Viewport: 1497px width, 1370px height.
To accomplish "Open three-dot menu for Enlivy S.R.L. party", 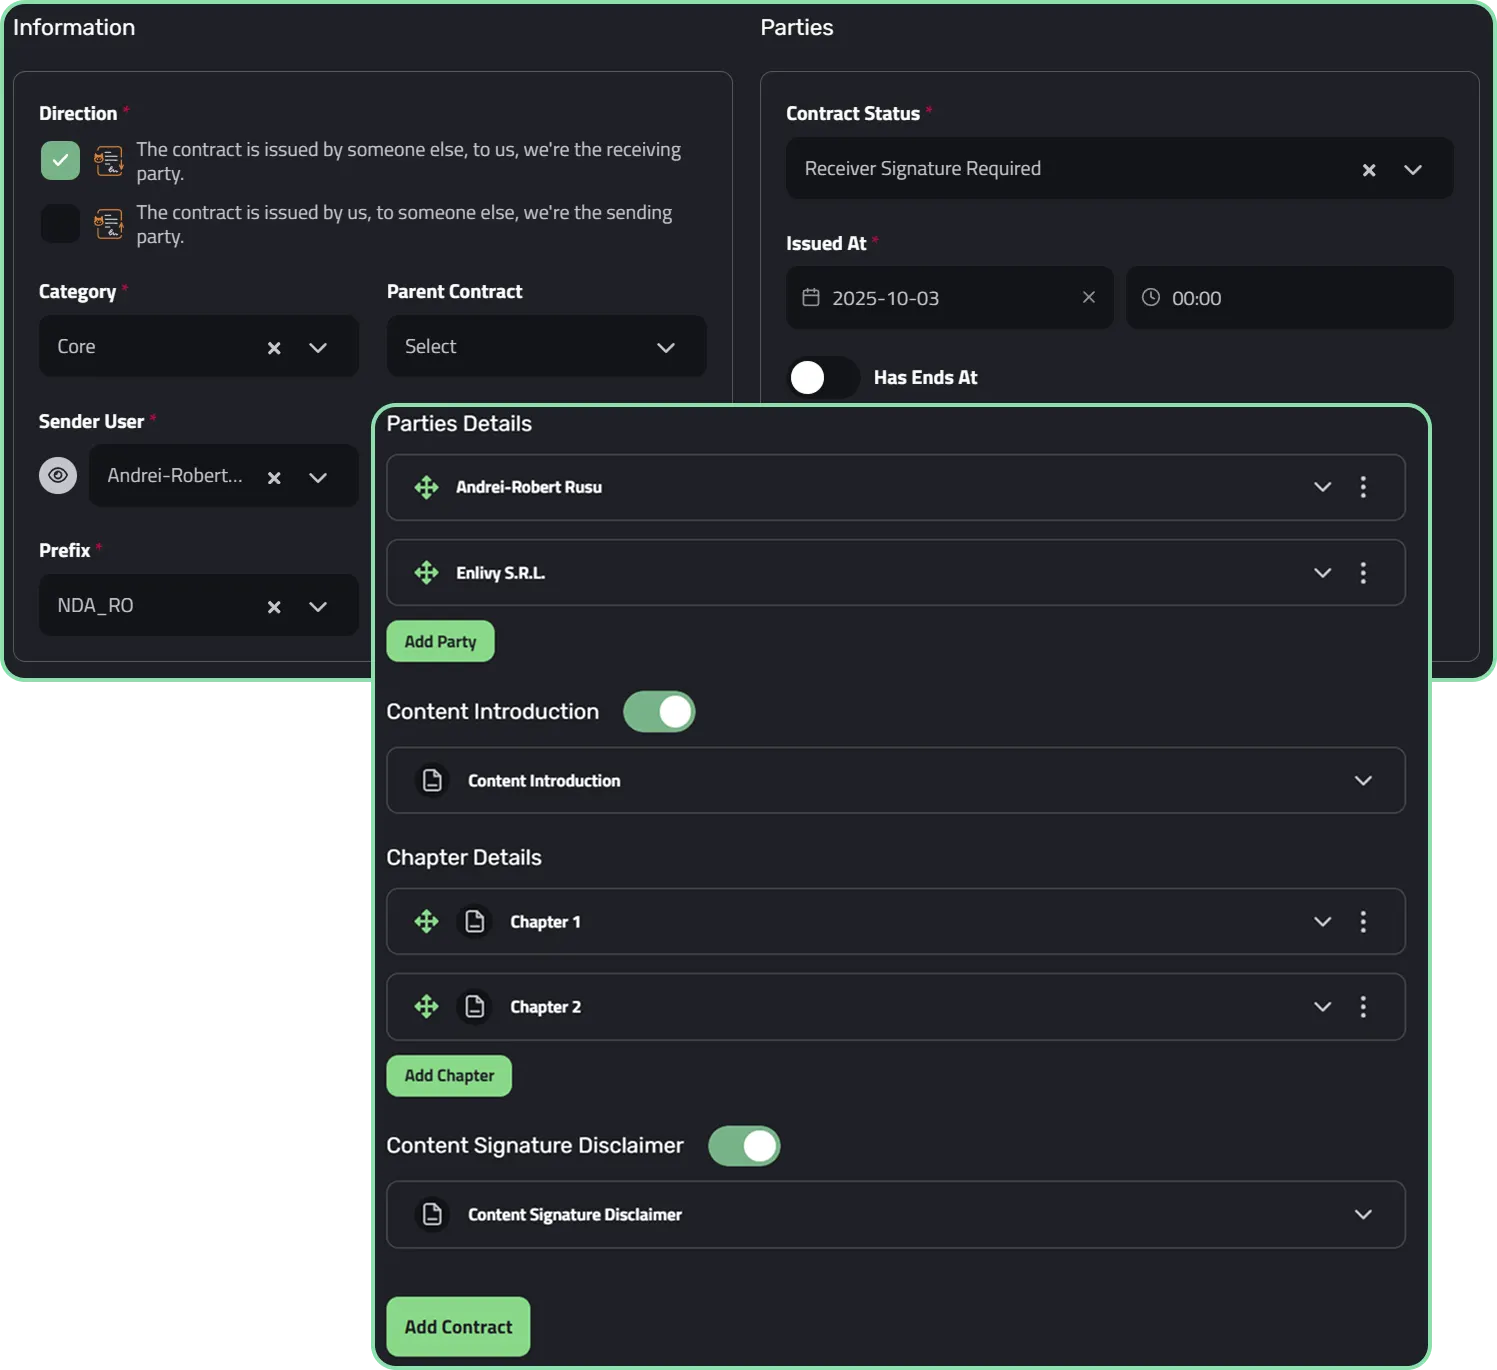I will click(1363, 572).
